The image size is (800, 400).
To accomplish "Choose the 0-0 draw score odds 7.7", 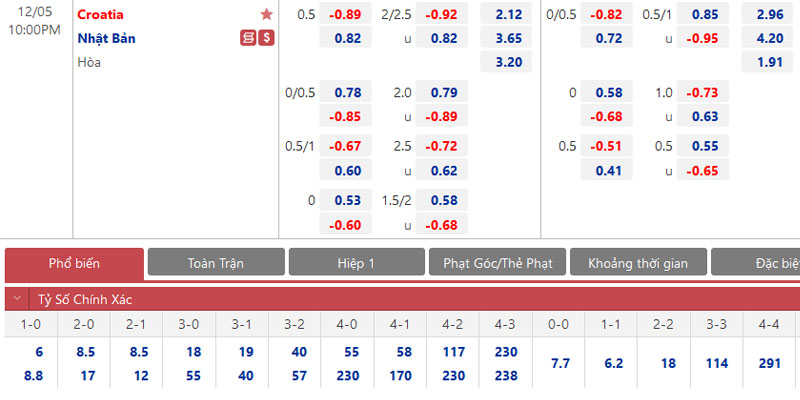I will point(559,363).
